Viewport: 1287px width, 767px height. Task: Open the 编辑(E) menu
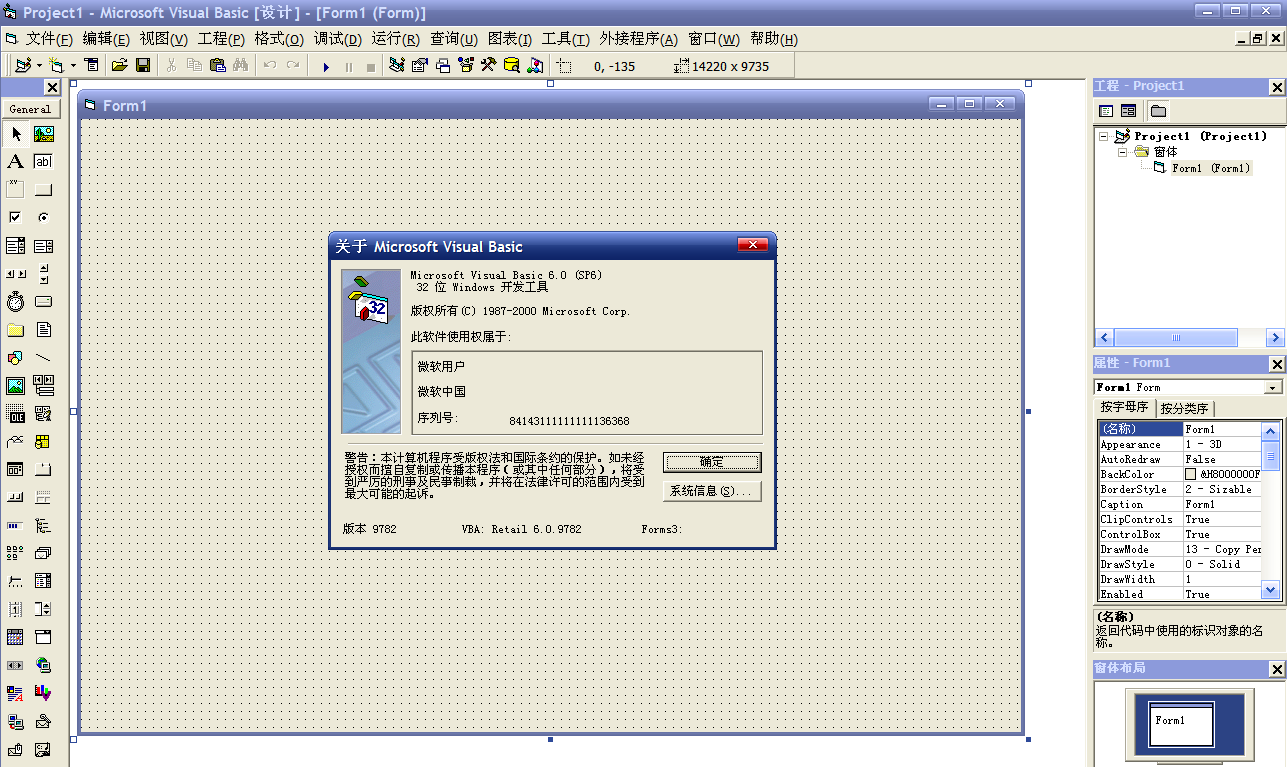106,39
